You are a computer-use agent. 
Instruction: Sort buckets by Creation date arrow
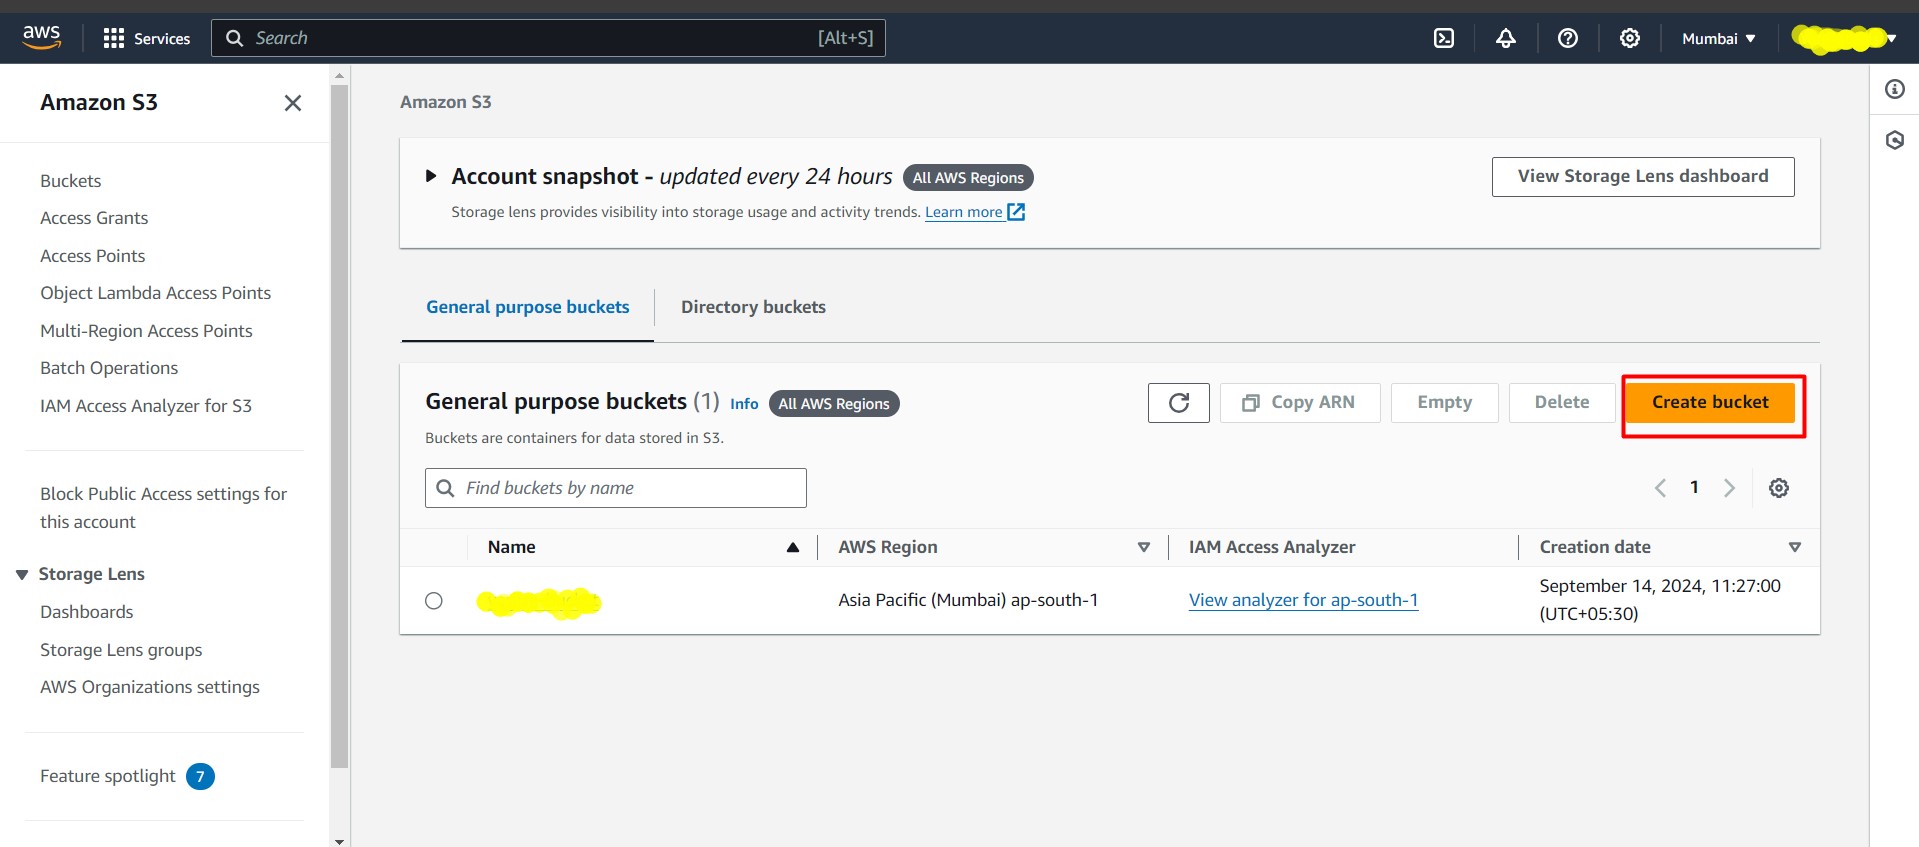click(x=1794, y=547)
